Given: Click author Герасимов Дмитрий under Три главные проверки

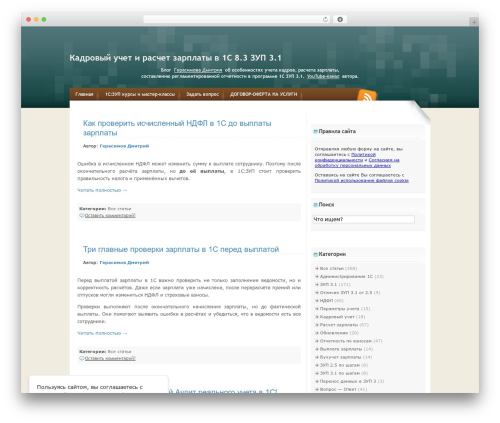Looking at the screenshot, I should 124,263.
